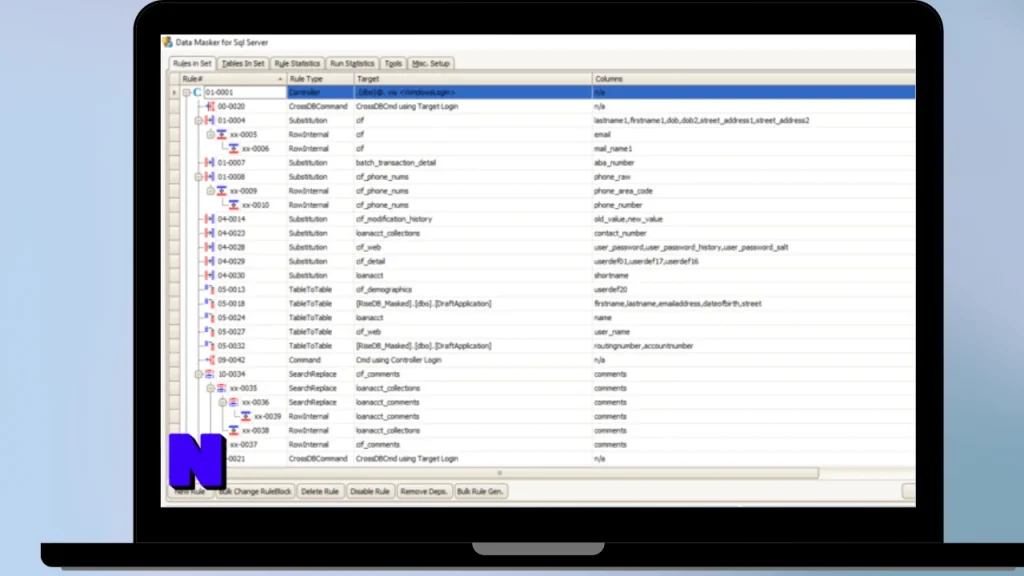Click the Substitution icon beside rule 01-0008

[x=210, y=176]
